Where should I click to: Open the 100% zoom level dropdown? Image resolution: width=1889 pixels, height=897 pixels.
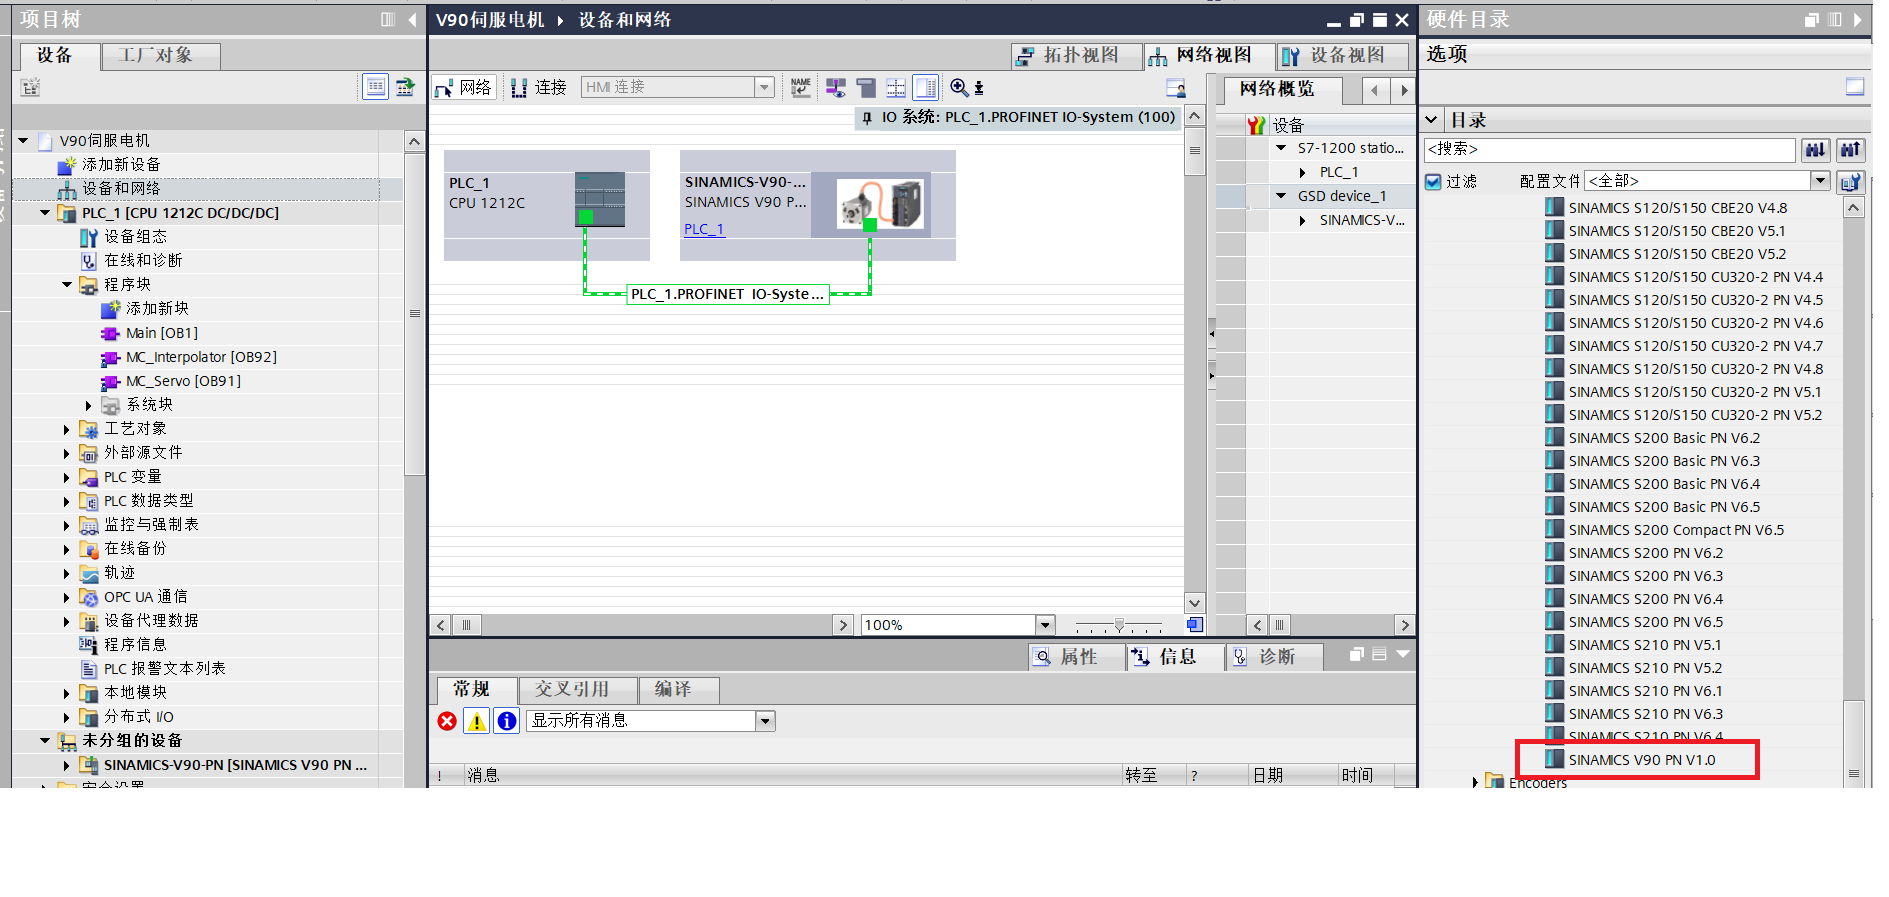[1045, 625]
